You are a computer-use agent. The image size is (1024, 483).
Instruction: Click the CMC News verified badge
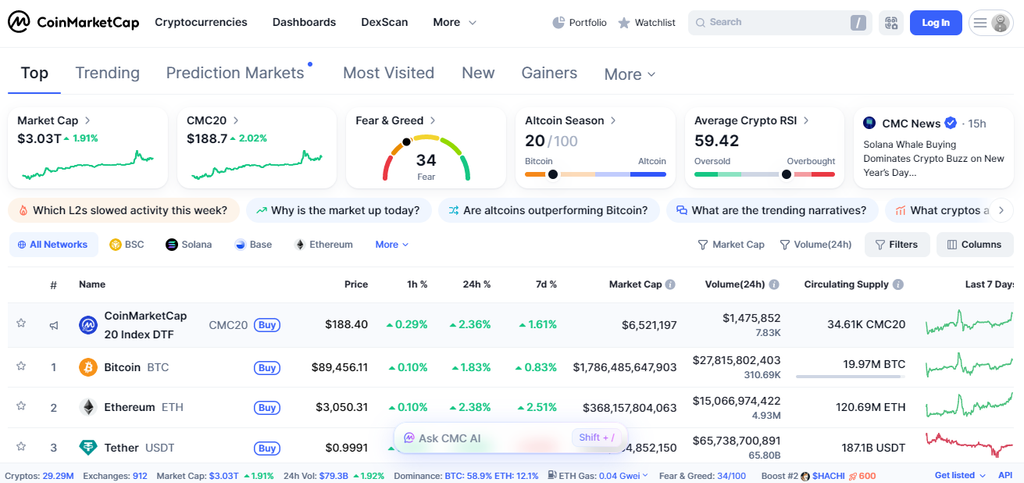pos(952,123)
